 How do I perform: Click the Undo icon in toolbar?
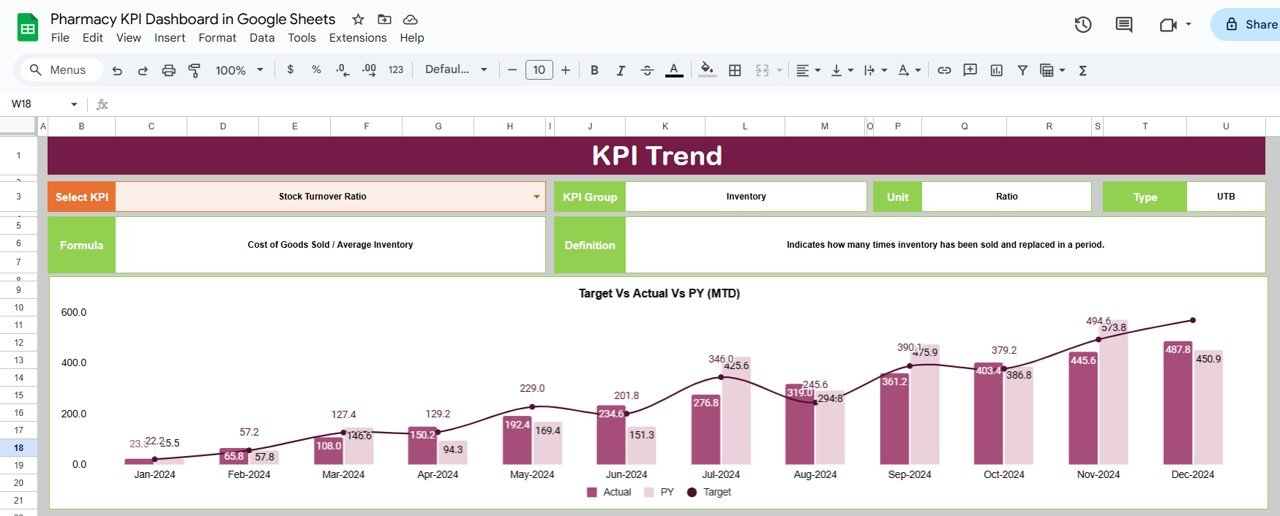[x=117, y=70]
